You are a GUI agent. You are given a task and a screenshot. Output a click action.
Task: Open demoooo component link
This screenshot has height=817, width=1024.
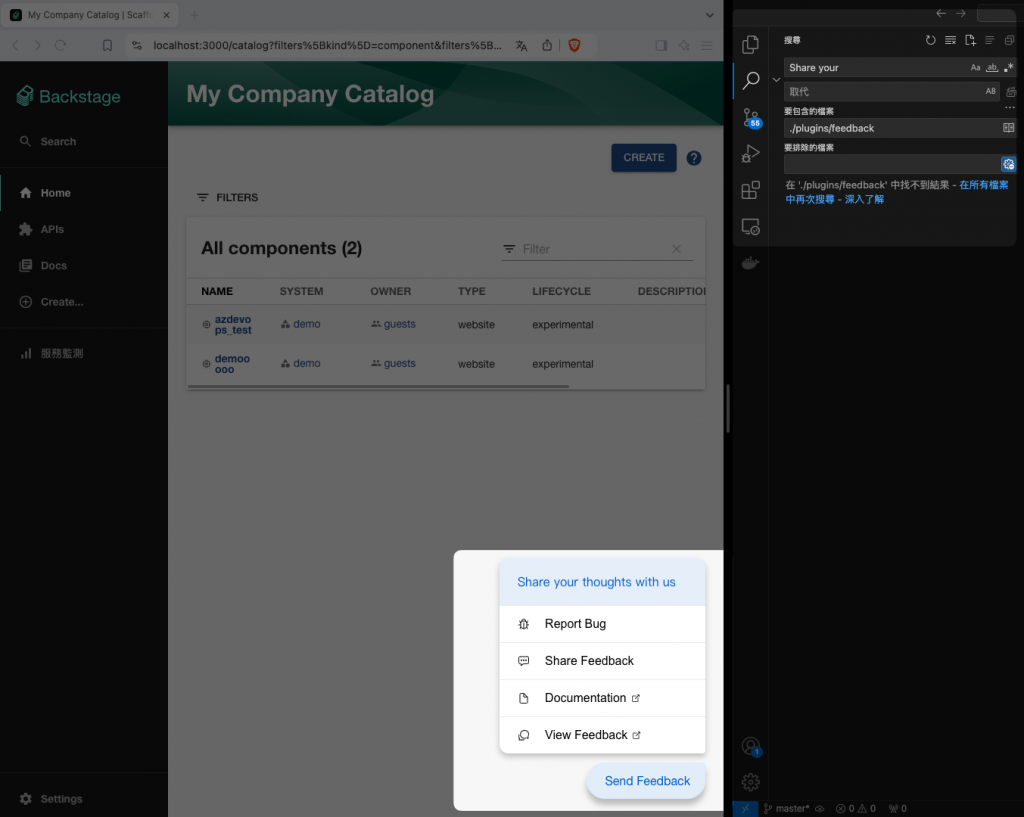click(232, 364)
